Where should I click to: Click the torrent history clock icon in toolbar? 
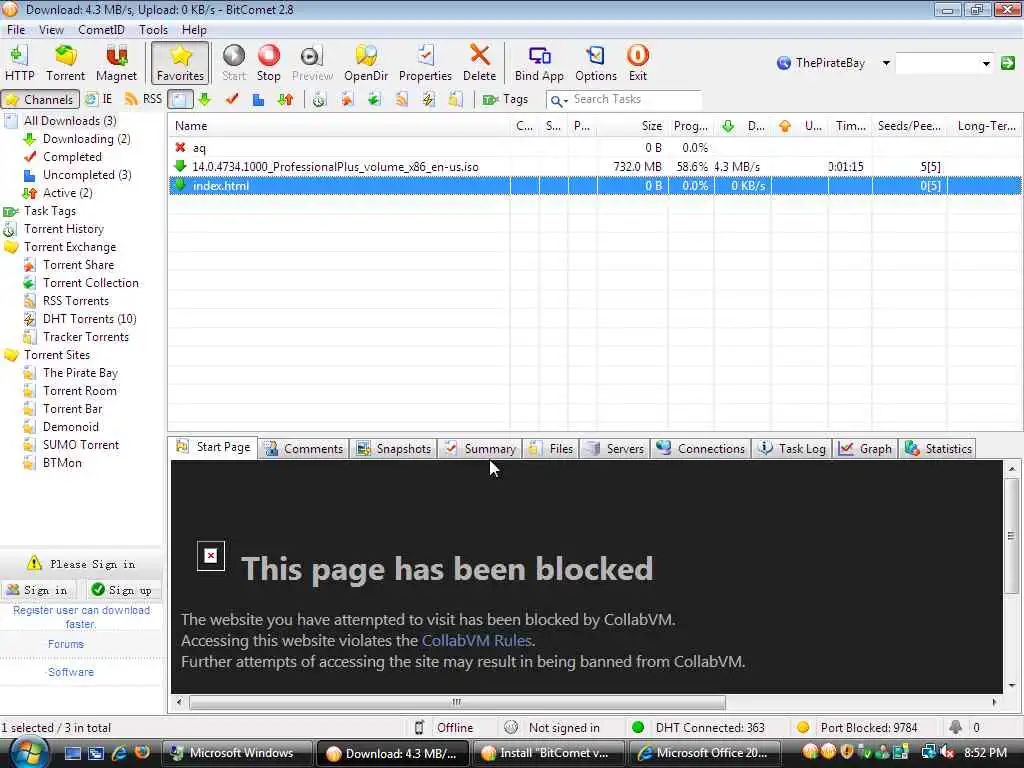click(x=319, y=99)
